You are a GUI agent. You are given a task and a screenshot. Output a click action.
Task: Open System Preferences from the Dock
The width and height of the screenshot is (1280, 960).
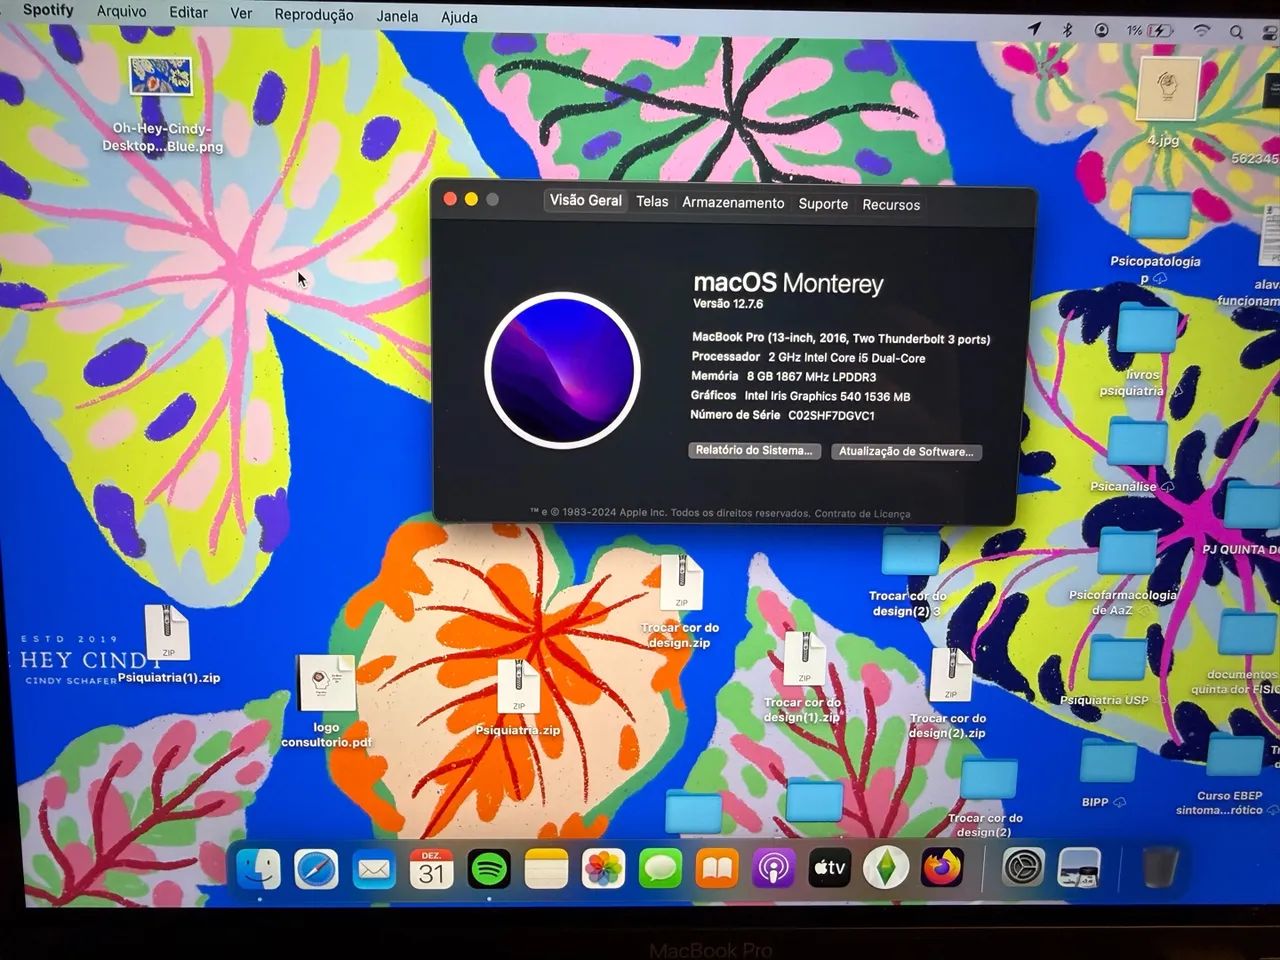[x=1023, y=868]
